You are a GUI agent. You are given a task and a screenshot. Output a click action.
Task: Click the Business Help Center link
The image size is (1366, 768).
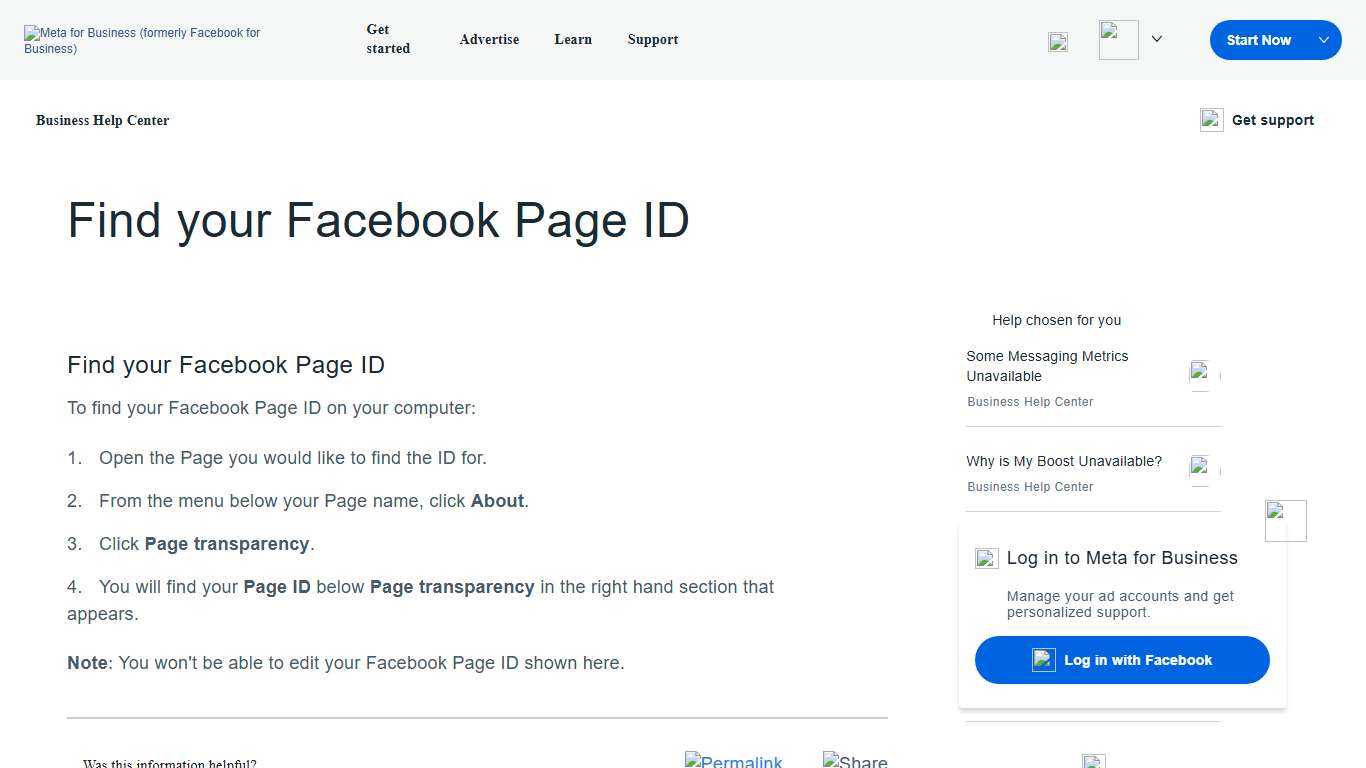(x=102, y=120)
